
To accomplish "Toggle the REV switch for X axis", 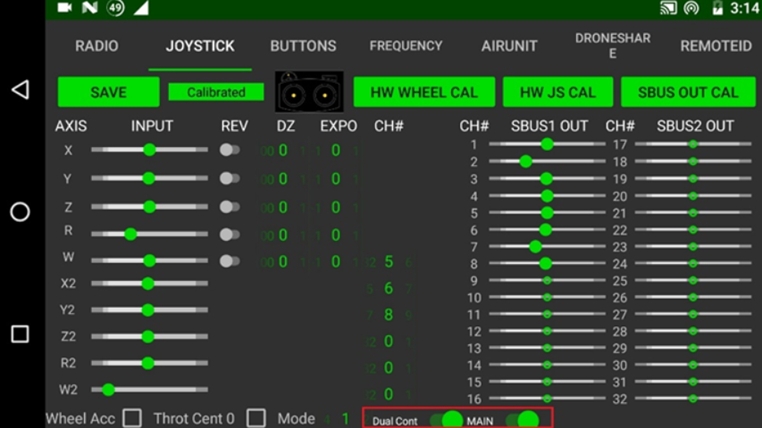I will (x=229, y=150).
